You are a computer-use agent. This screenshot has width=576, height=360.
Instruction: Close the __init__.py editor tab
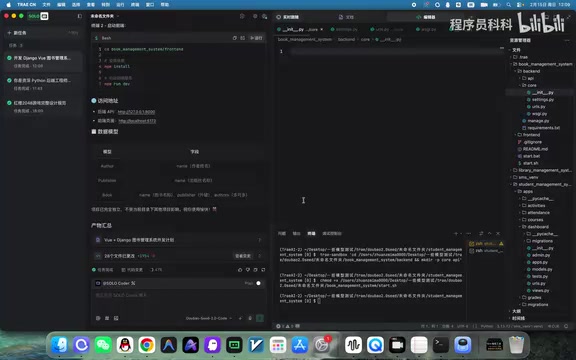click(x=322, y=29)
